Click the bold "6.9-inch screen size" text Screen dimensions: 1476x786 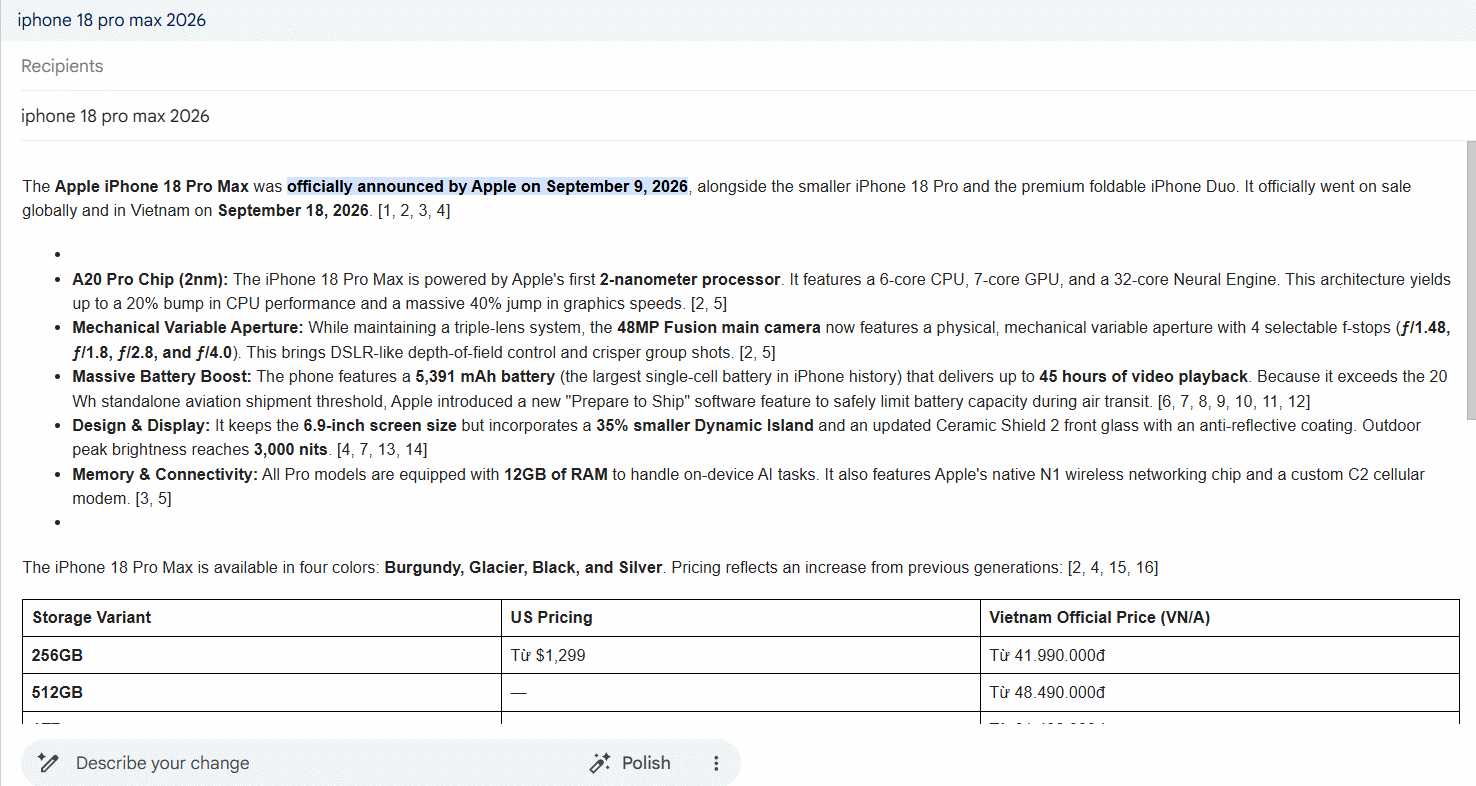380,425
